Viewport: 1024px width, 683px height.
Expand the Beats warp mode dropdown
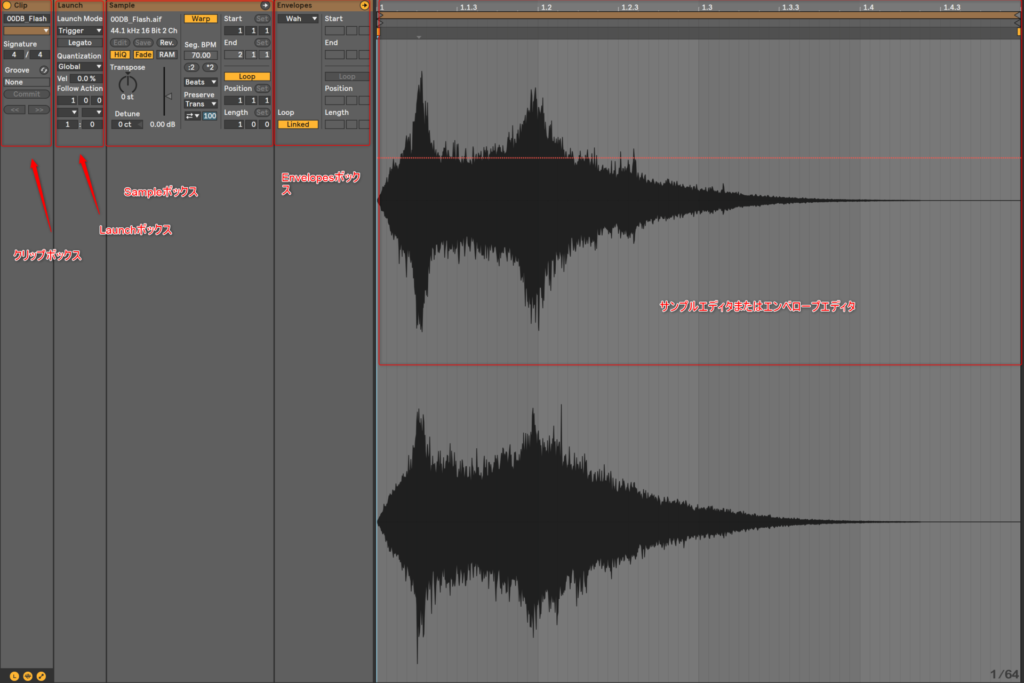coord(200,82)
